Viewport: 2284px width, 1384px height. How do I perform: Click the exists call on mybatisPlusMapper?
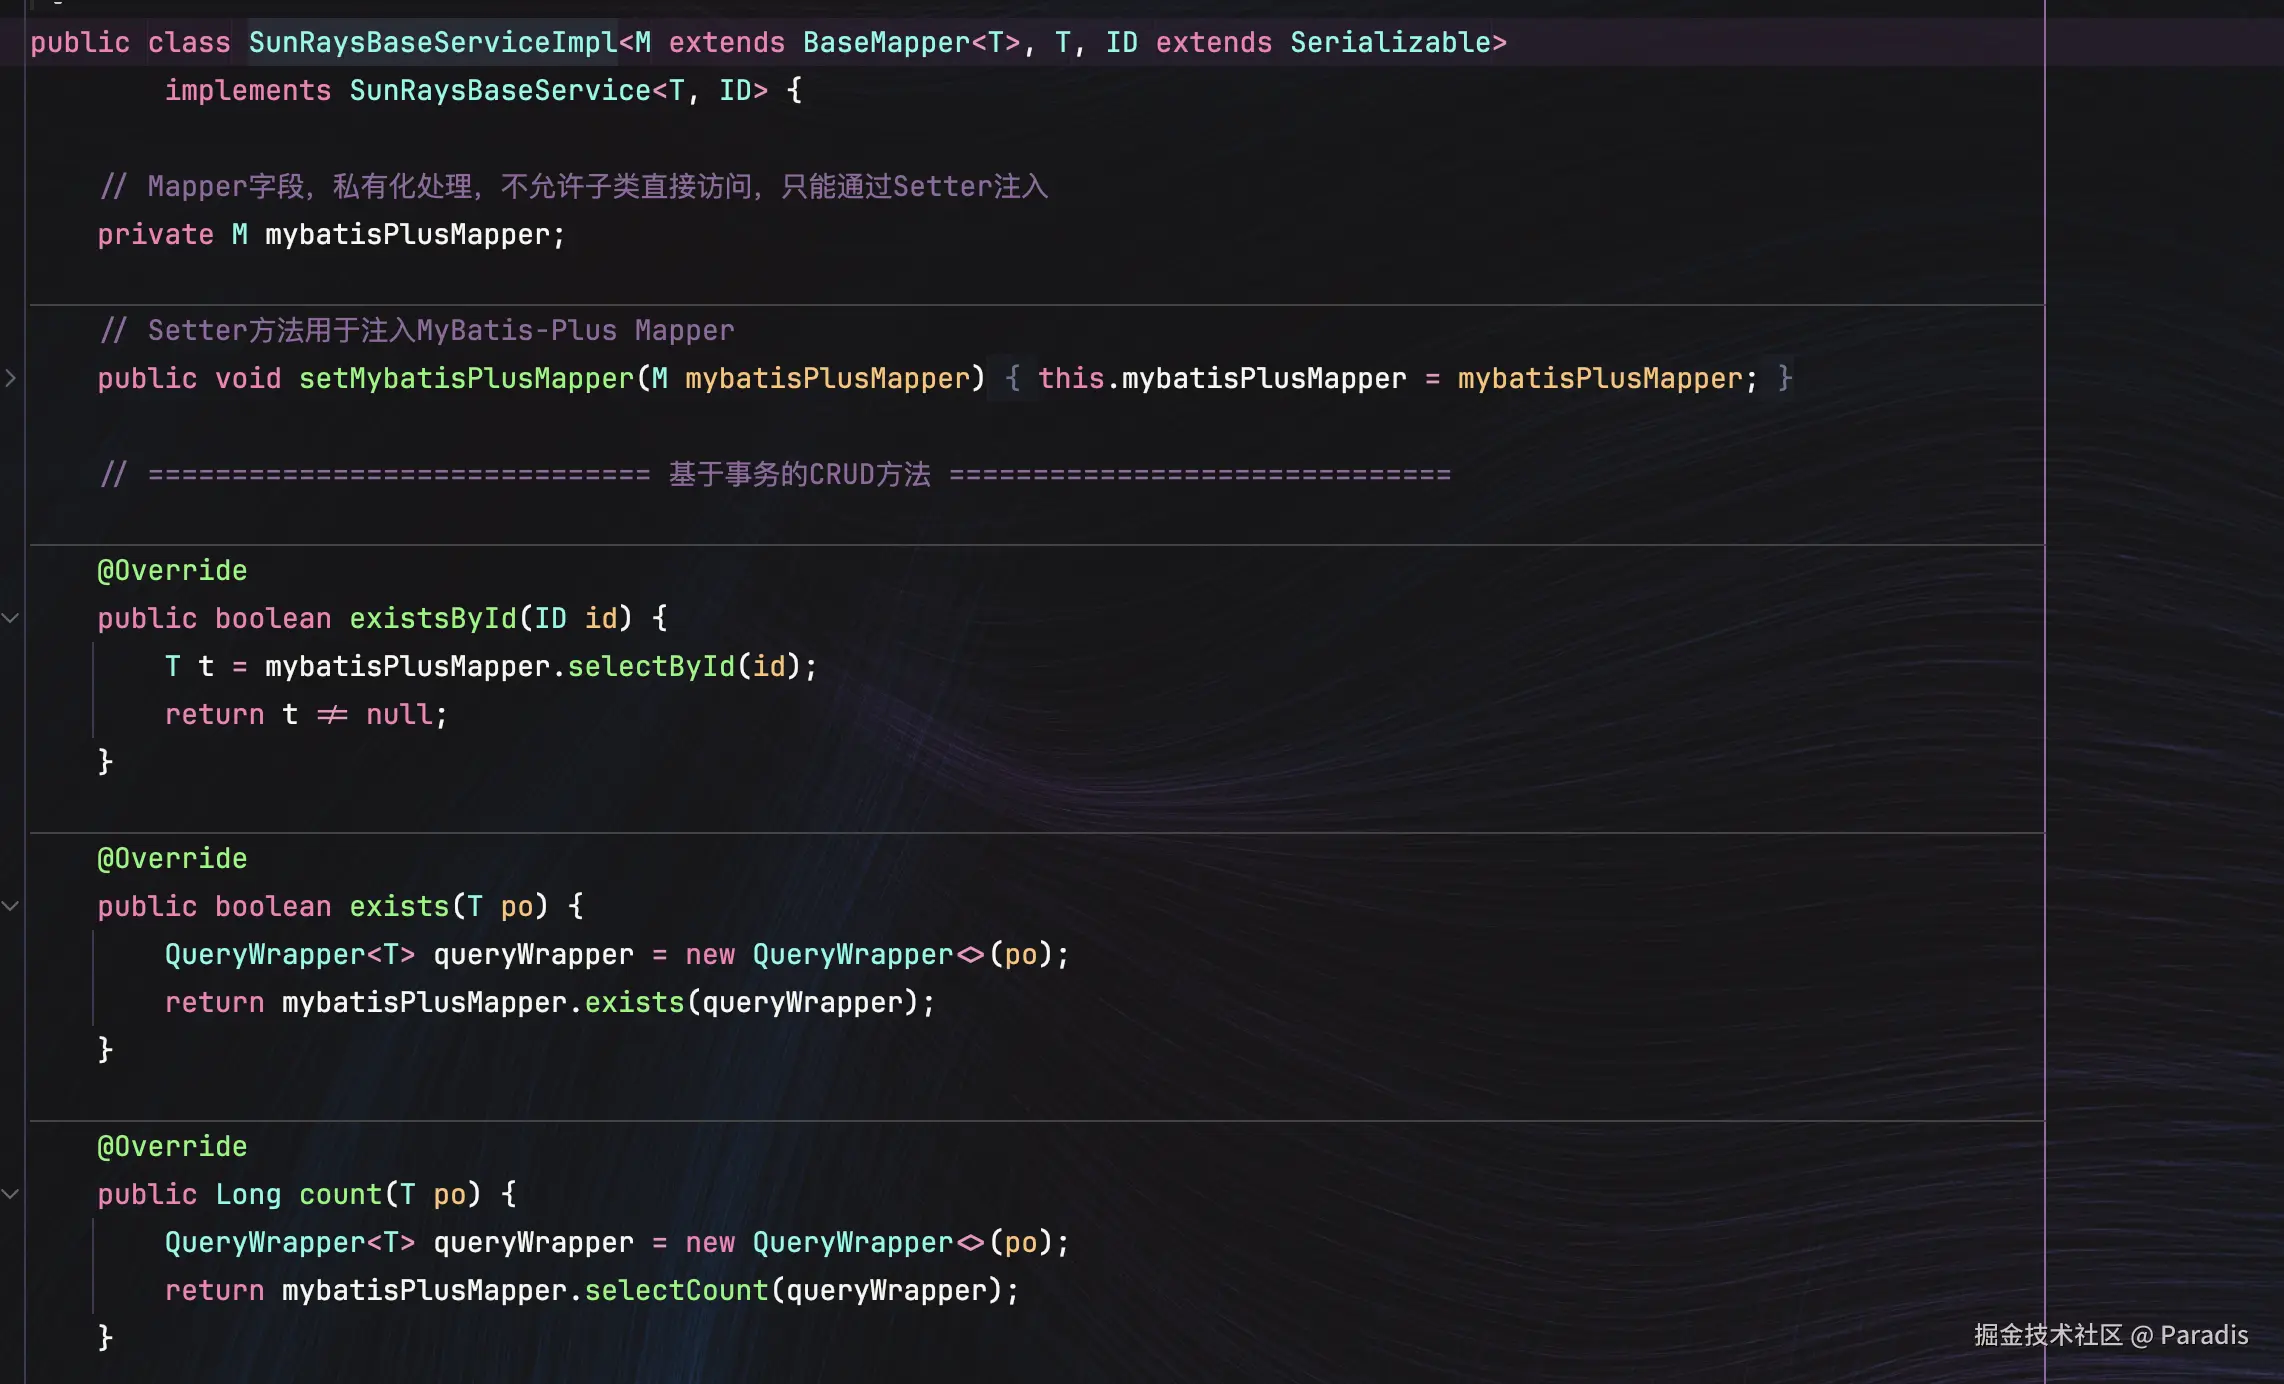(x=634, y=1002)
